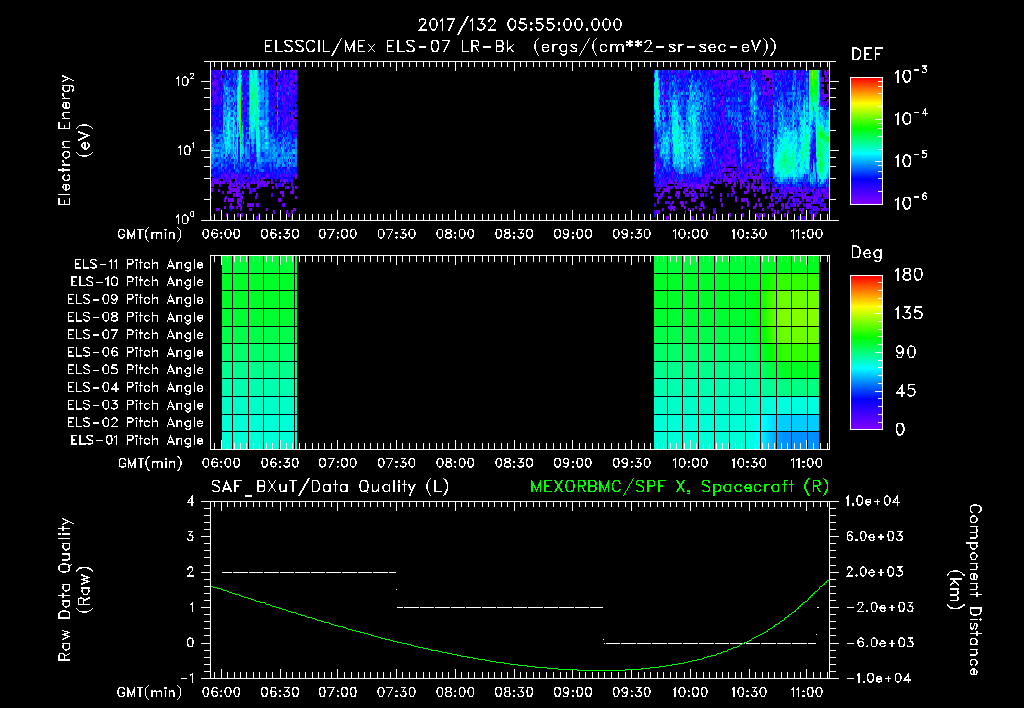Select the "ELSSCIL/MEx ELS-07 LR-Bk" plot subtitle

coord(389,47)
